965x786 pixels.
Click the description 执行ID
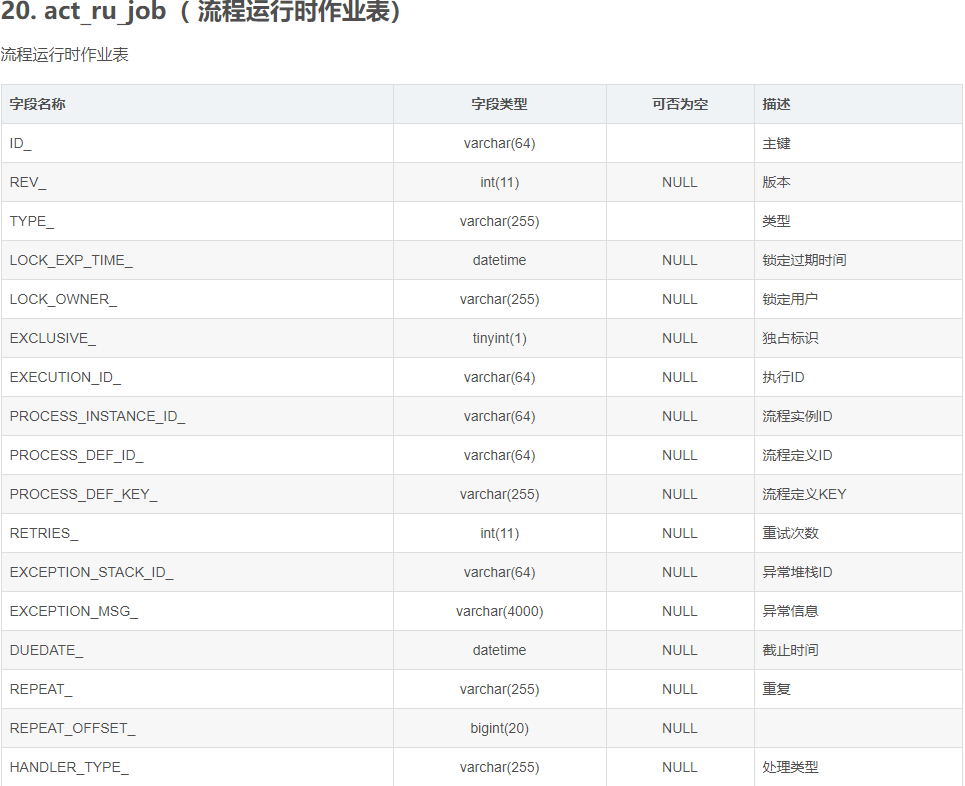pos(783,377)
